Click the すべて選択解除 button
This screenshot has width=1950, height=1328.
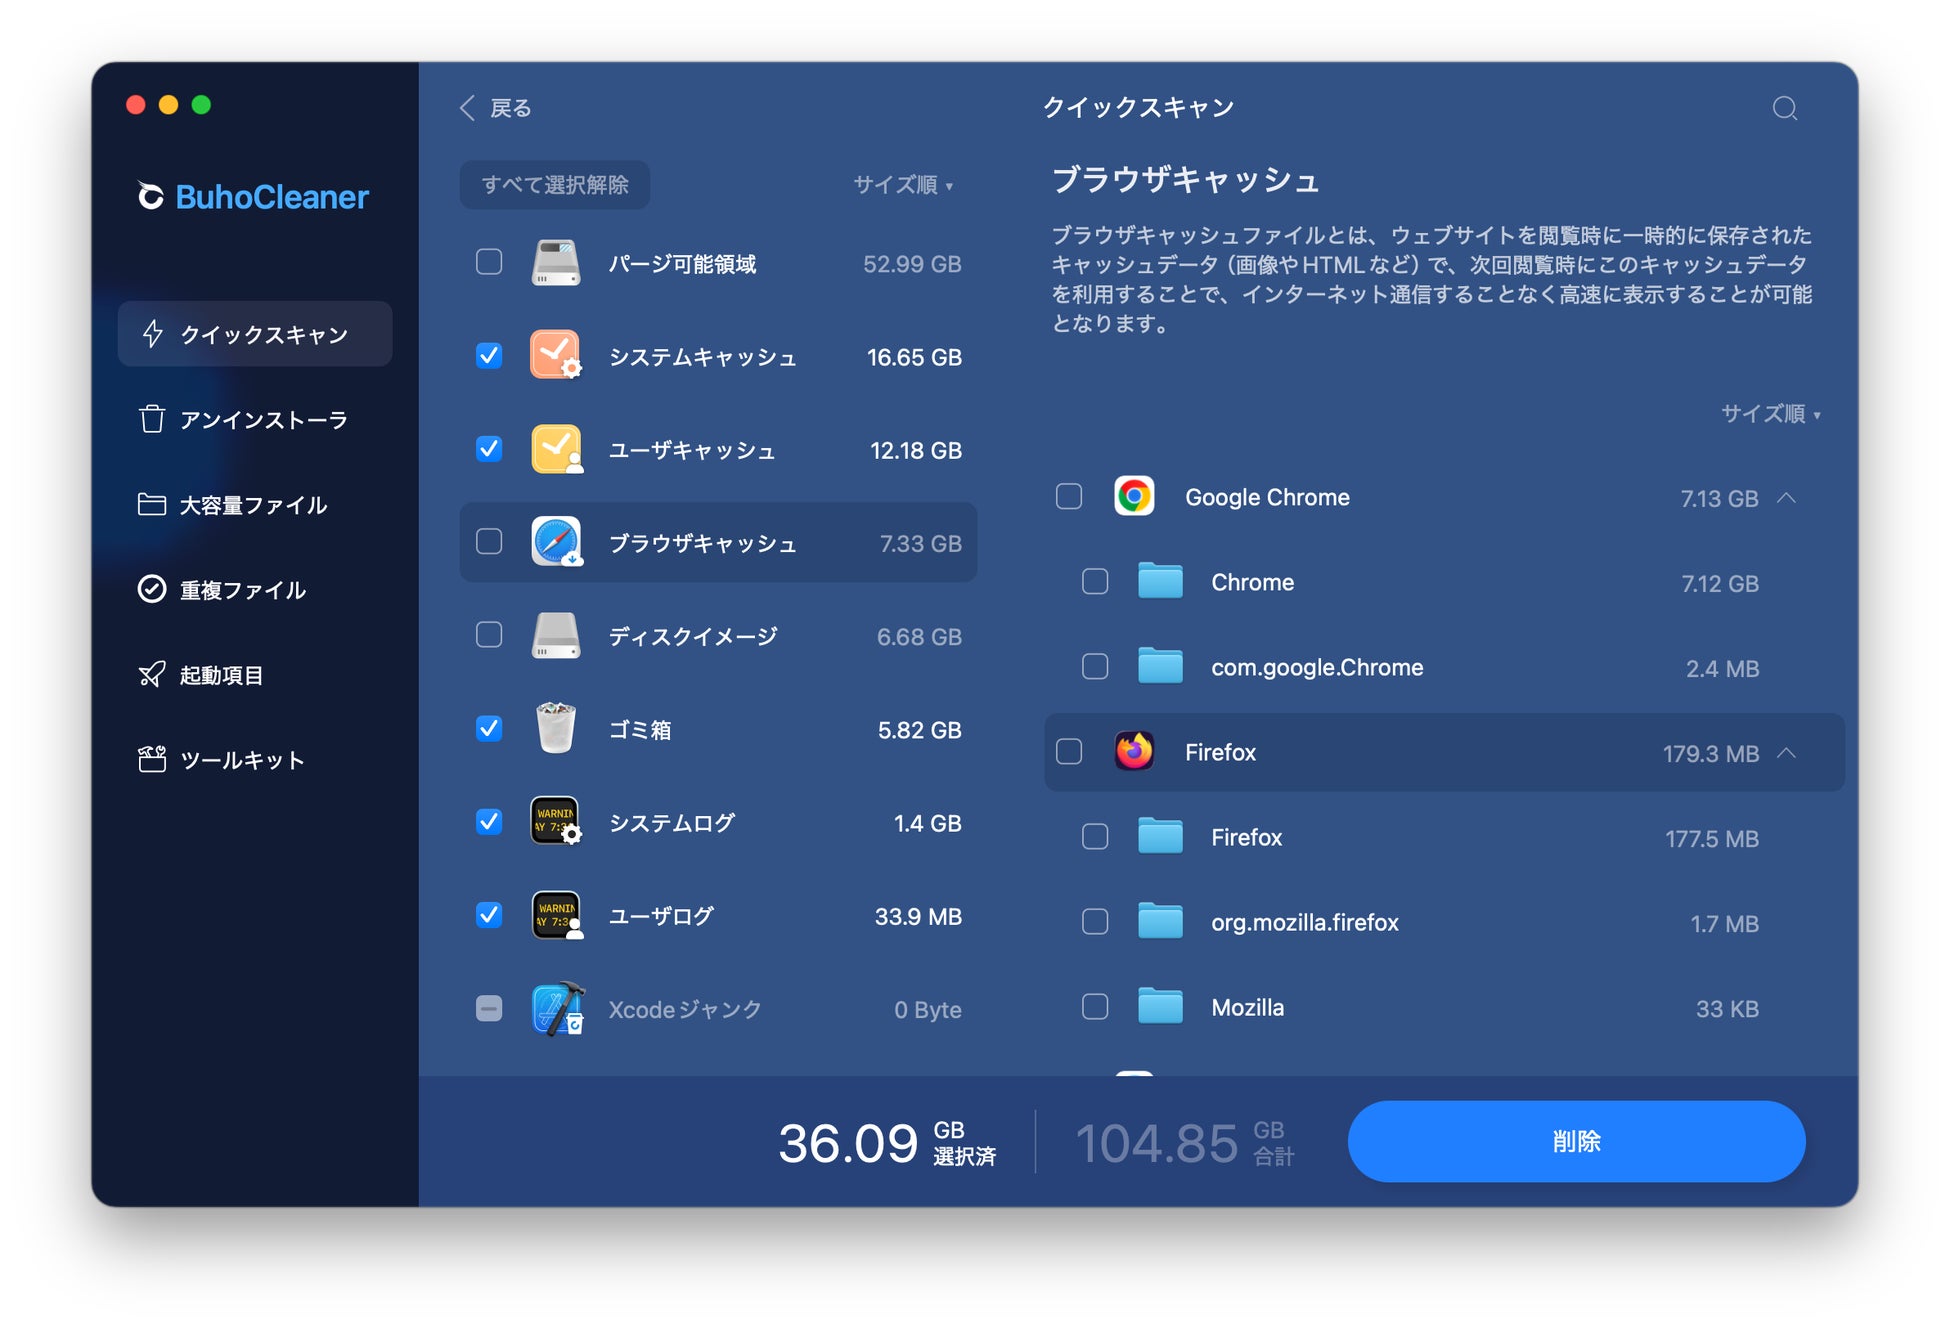tap(555, 185)
